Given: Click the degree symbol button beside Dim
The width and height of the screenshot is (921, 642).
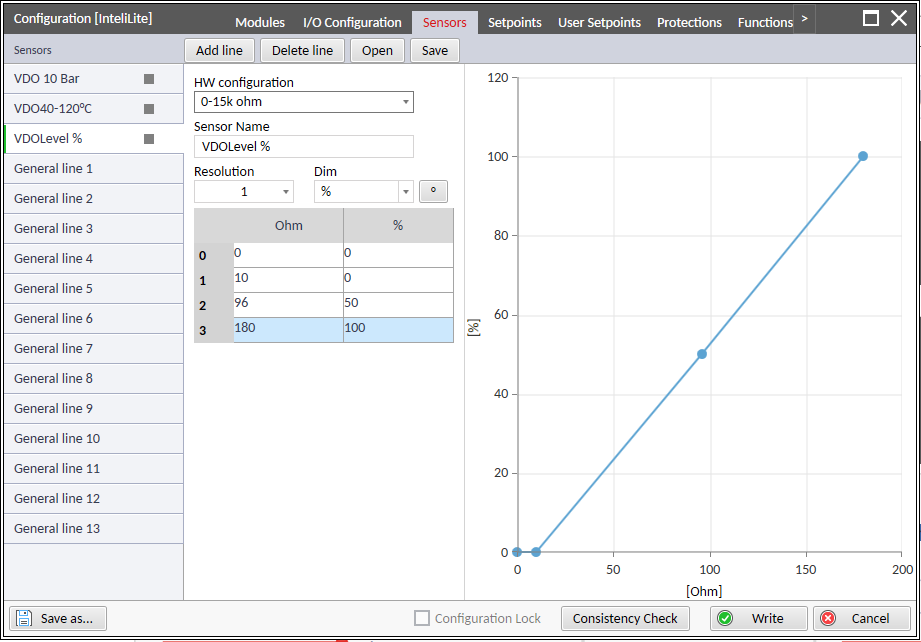Looking at the screenshot, I should pyautogui.click(x=433, y=191).
